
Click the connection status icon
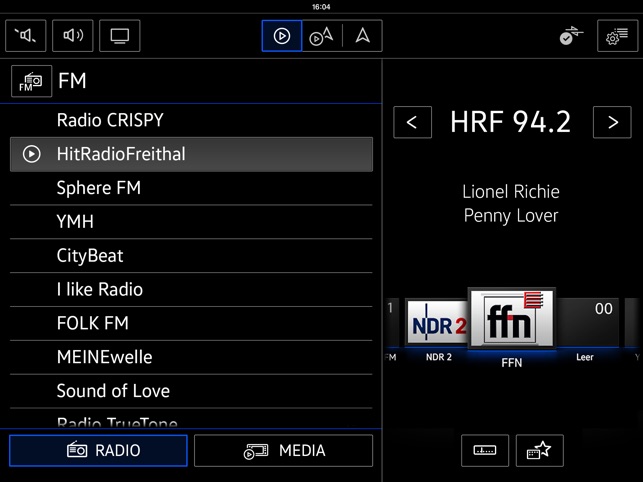pos(571,36)
